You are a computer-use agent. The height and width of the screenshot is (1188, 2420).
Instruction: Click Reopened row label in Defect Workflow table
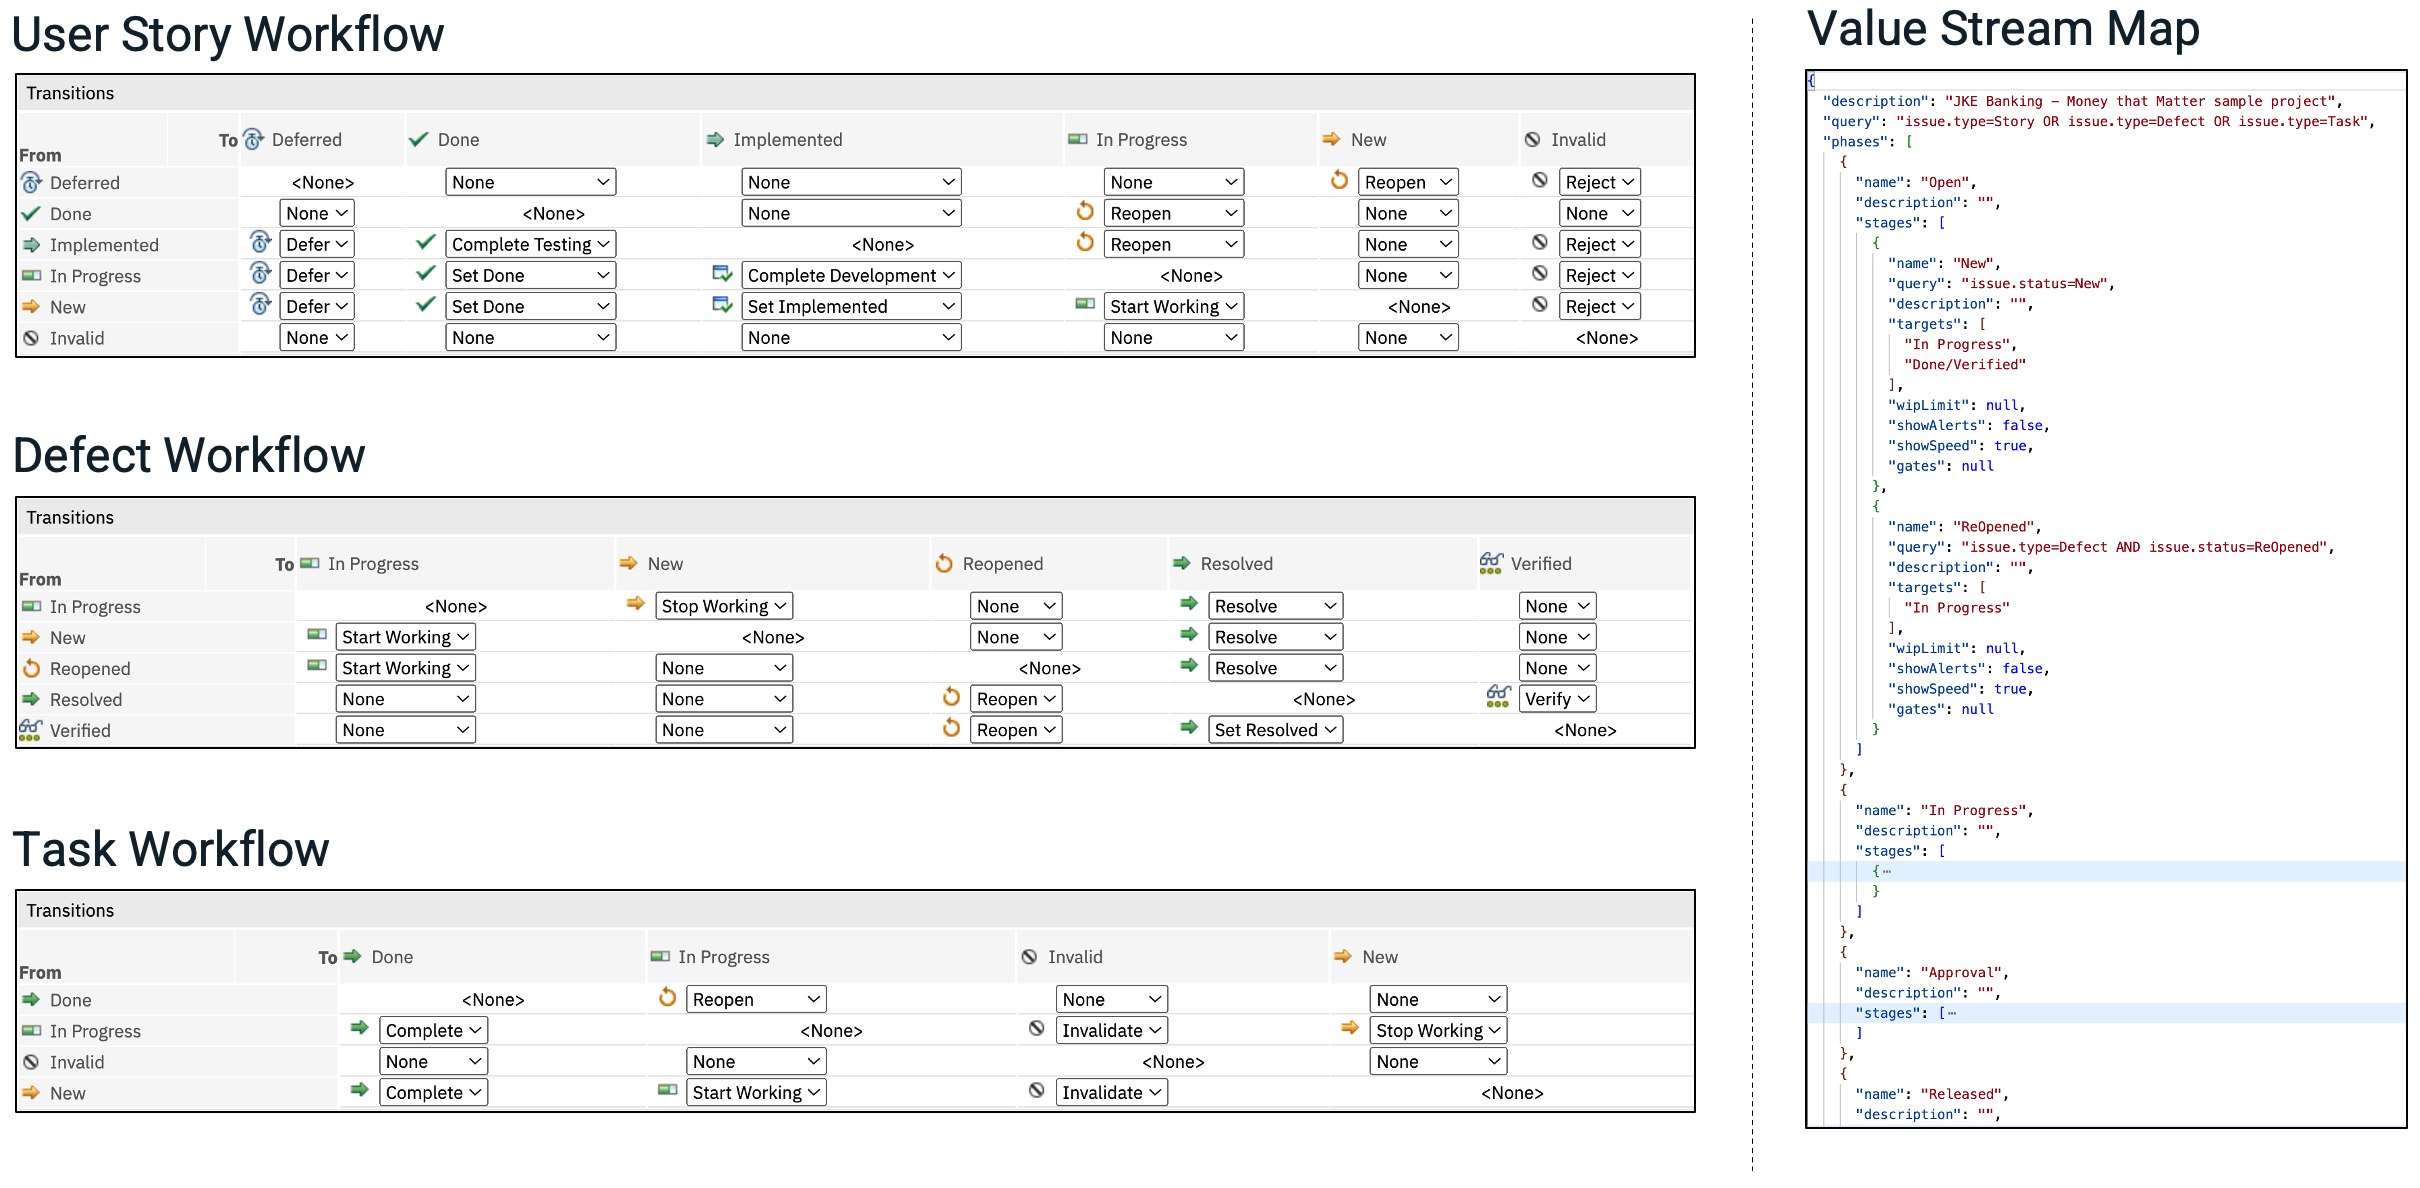tap(90, 669)
